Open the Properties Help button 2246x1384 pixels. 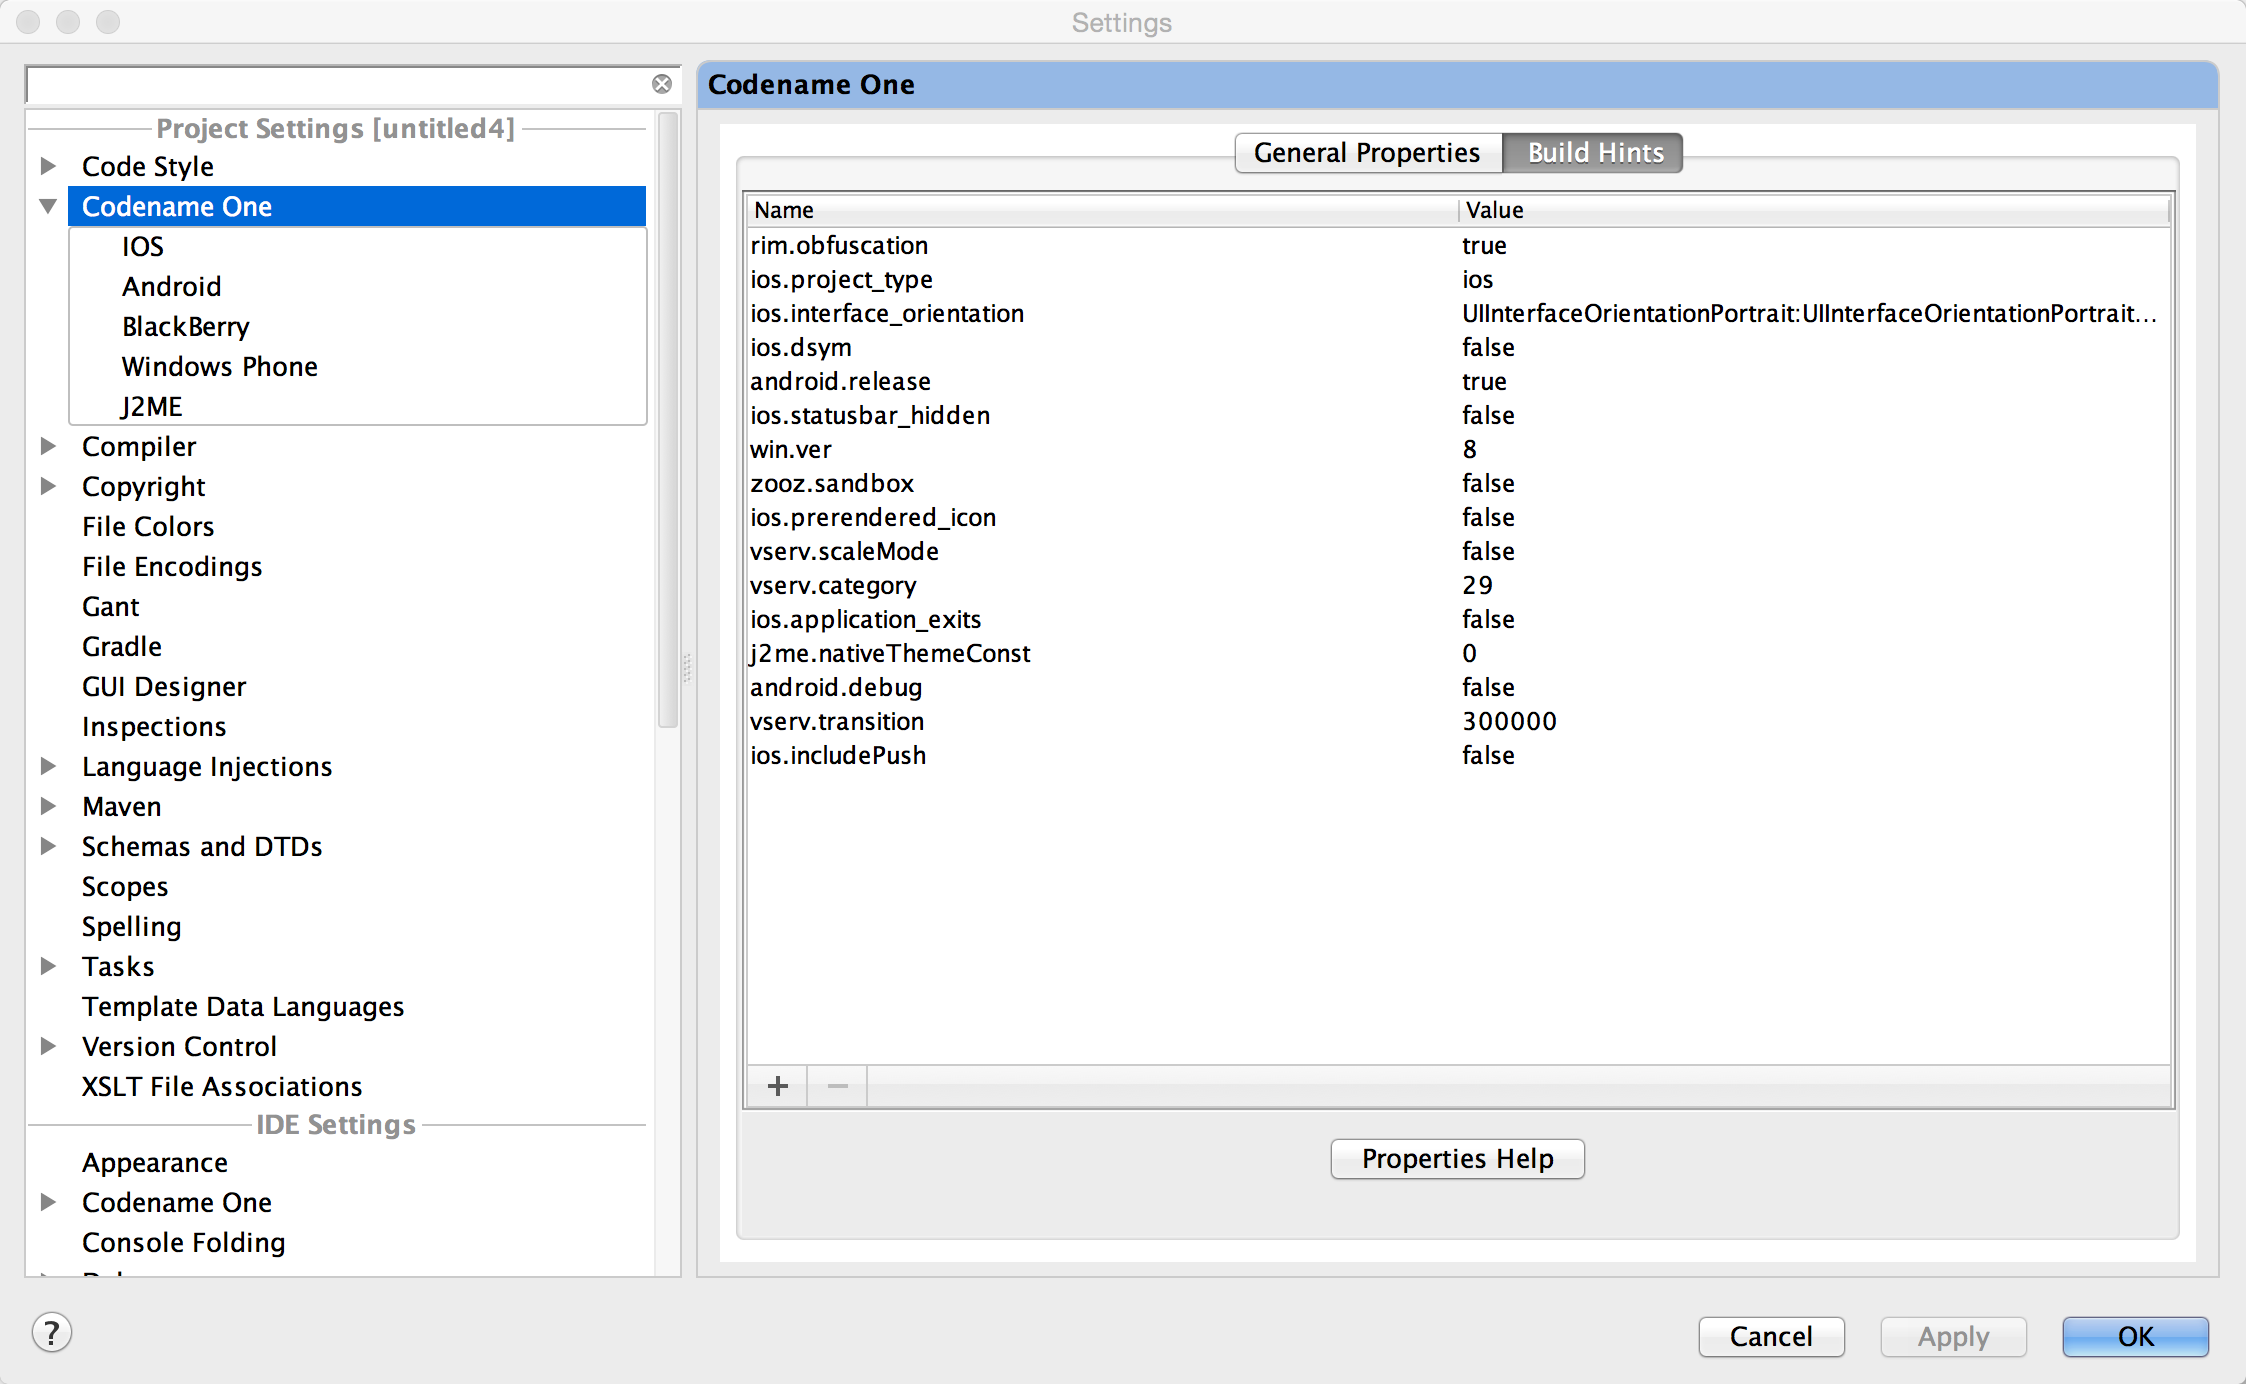(1458, 1159)
